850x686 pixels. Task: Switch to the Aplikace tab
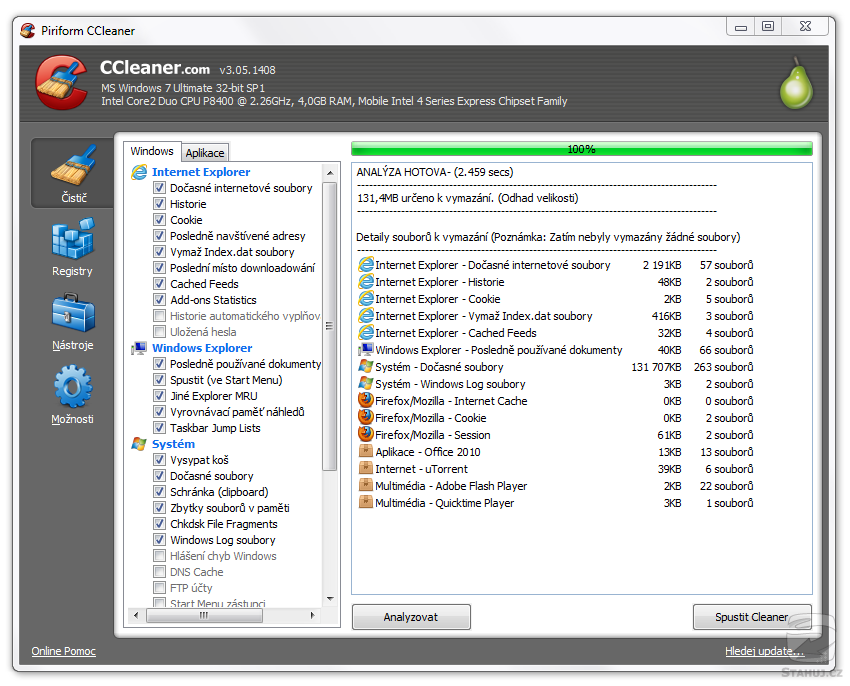pos(205,153)
